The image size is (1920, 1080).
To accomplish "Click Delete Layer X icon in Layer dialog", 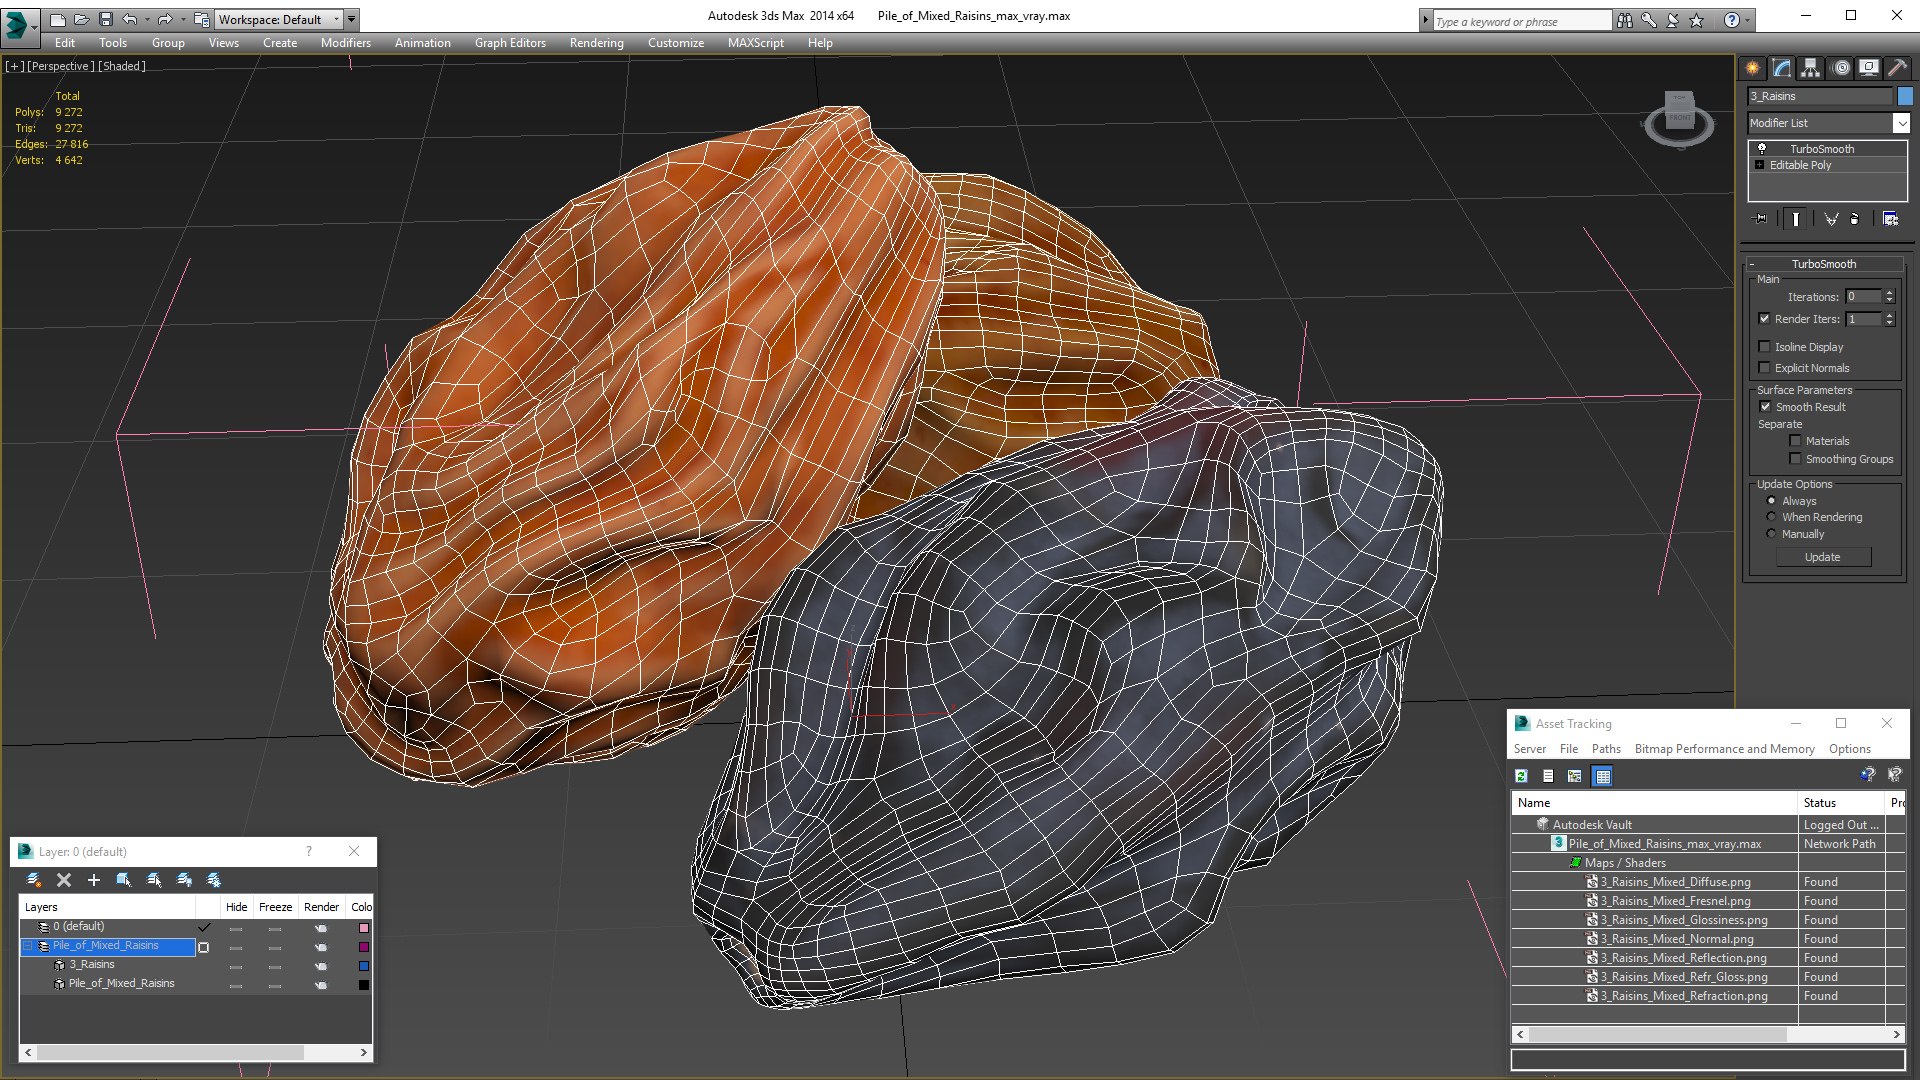I will coord(64,880).
